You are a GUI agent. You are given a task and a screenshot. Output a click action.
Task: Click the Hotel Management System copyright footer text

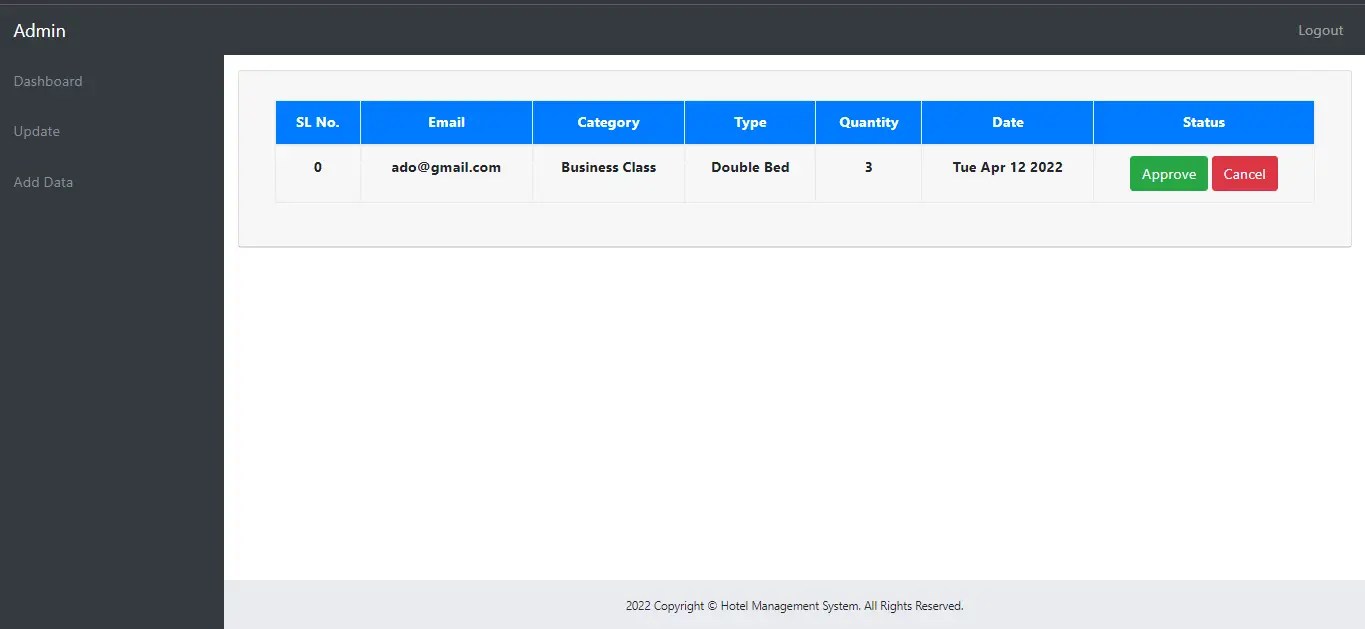point(794,605)
